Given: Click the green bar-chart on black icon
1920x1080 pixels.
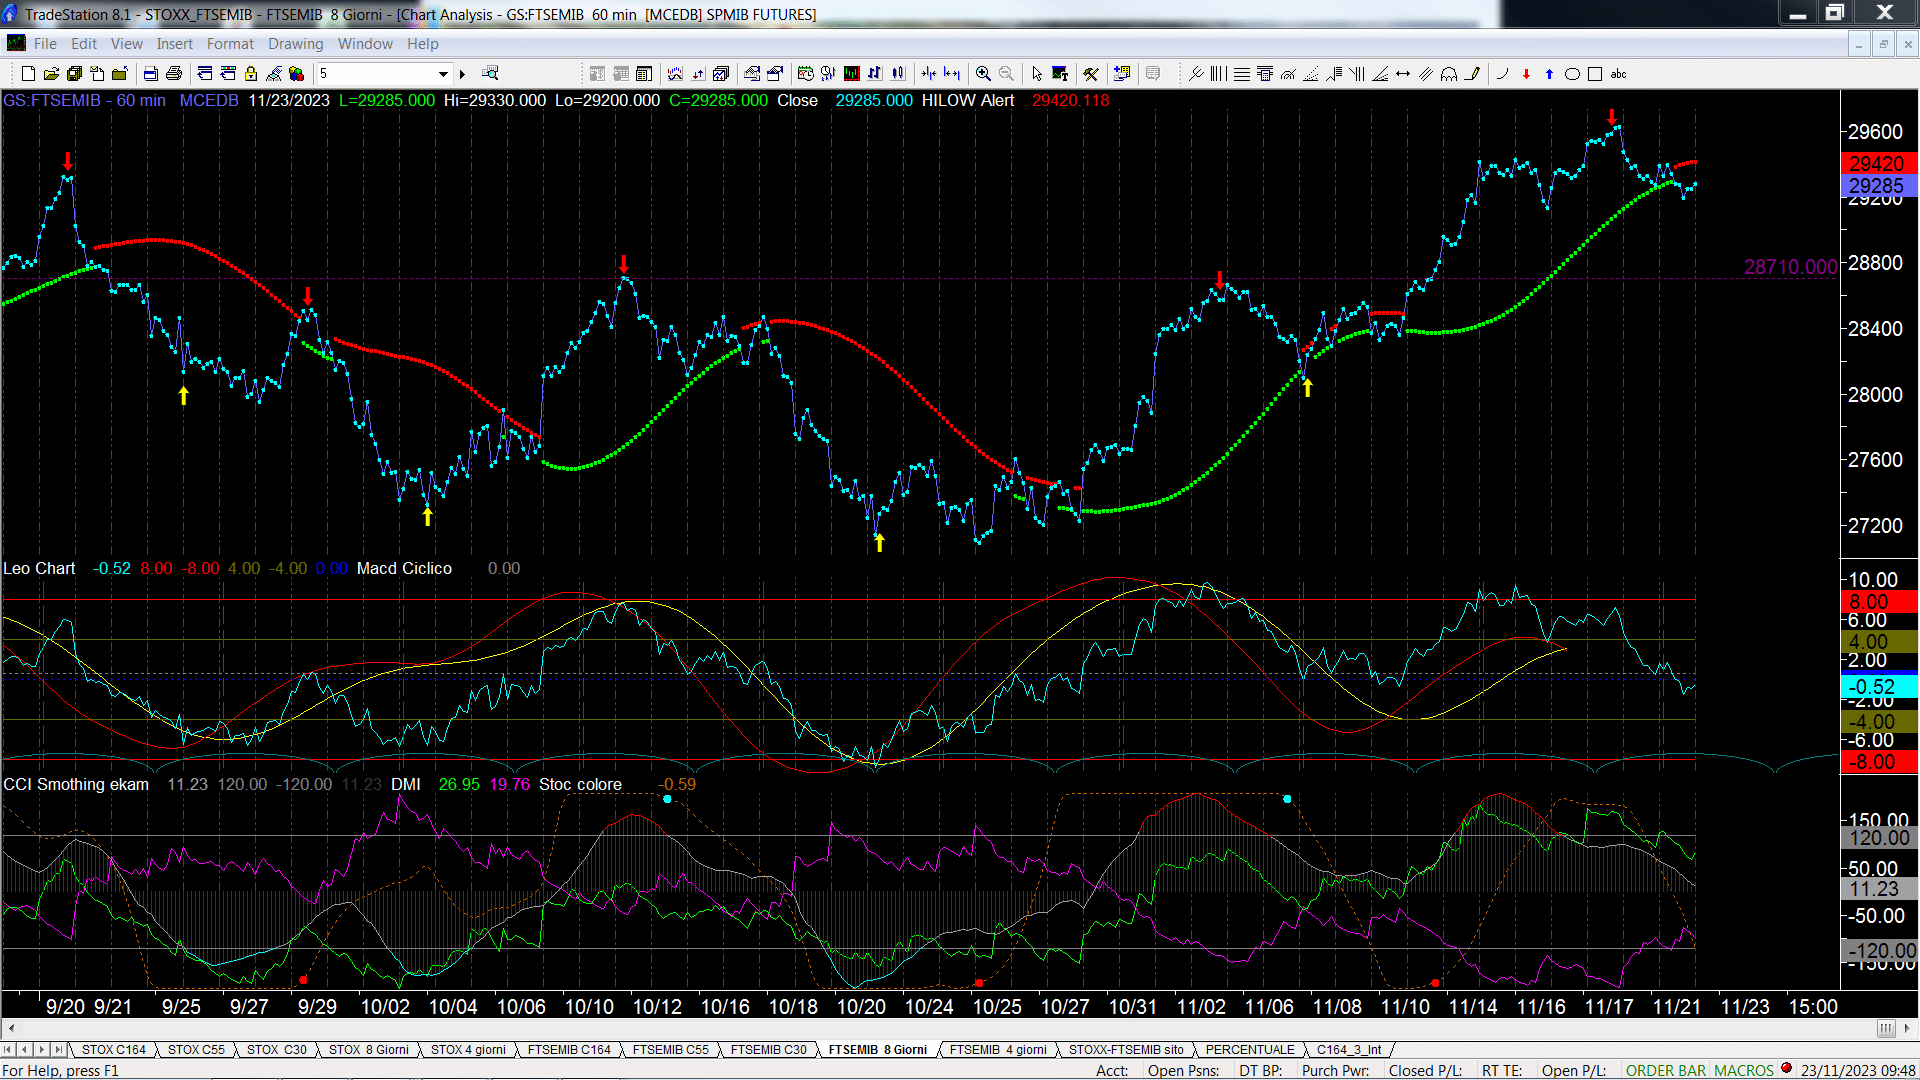Looking at the screenshot, I should tap(851, 74).
